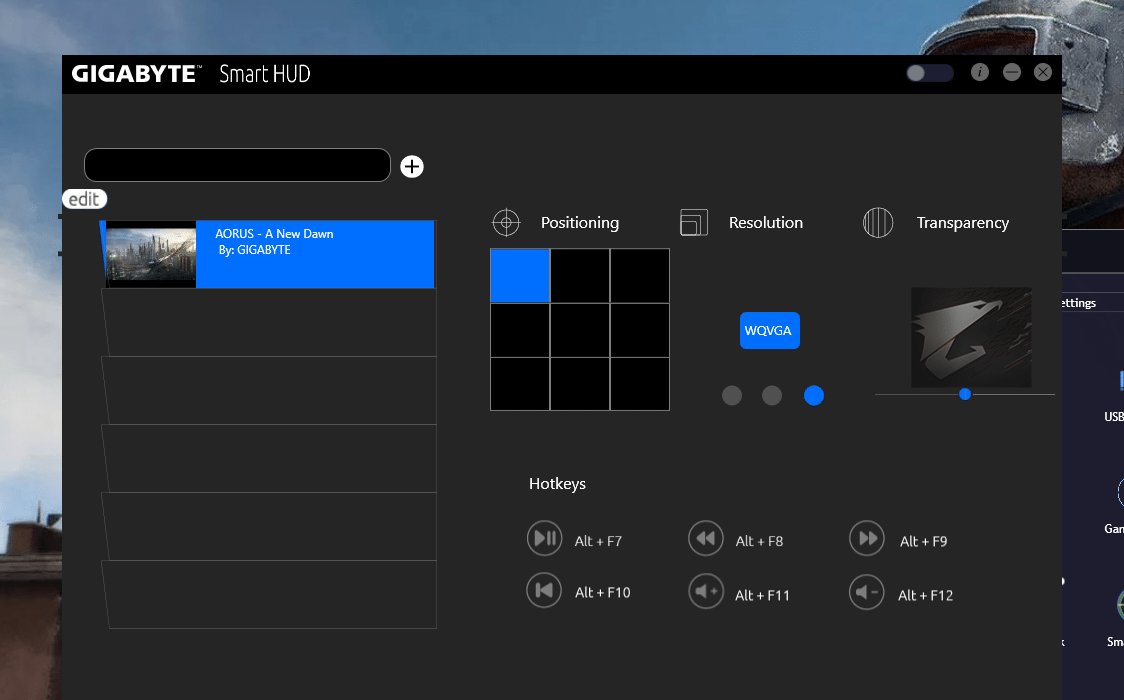
Task: Click the Transparency striped-circle icon
Action: (878, 223)
